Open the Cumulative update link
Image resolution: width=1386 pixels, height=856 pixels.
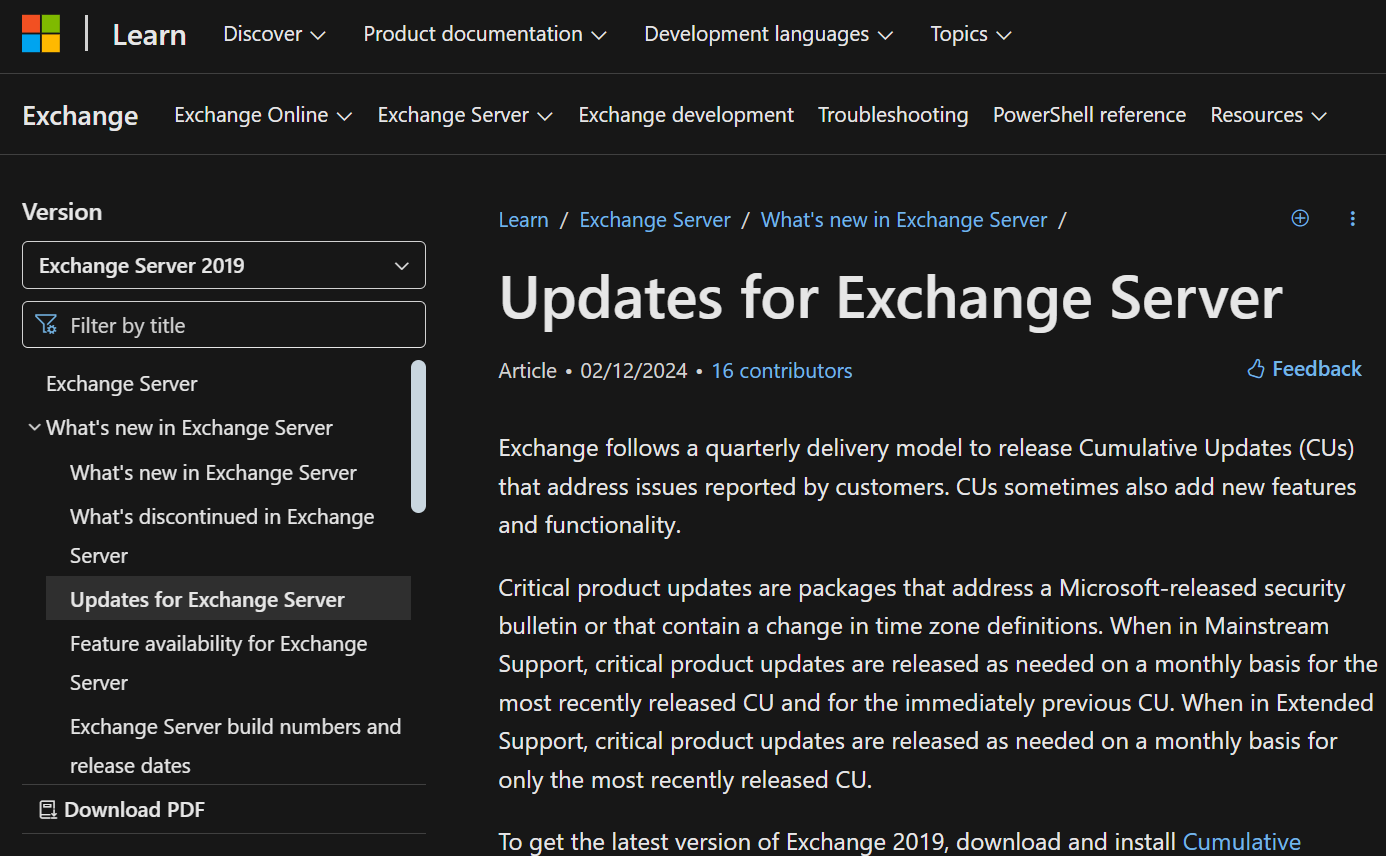click(1242, 842)
